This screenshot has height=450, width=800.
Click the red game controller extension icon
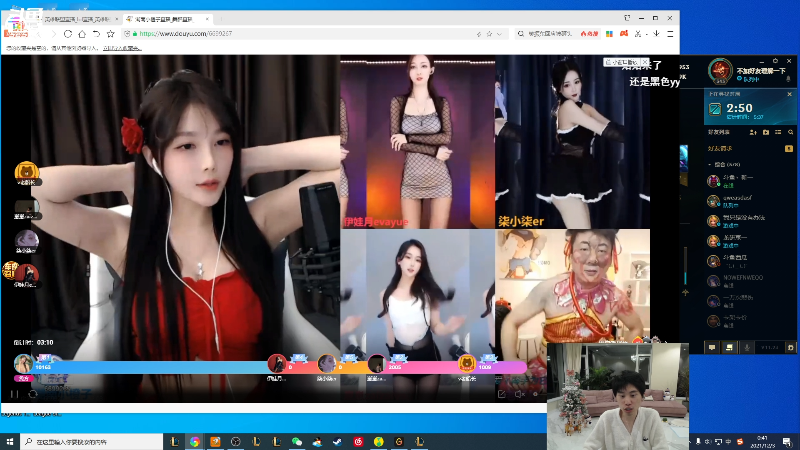(x=623, y=34)
